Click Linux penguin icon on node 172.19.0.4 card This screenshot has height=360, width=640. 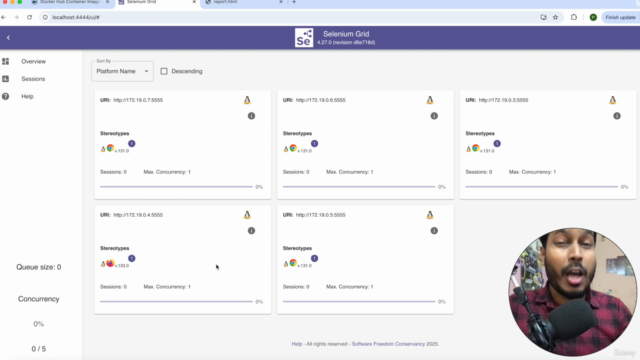click(x=247, y=215)
